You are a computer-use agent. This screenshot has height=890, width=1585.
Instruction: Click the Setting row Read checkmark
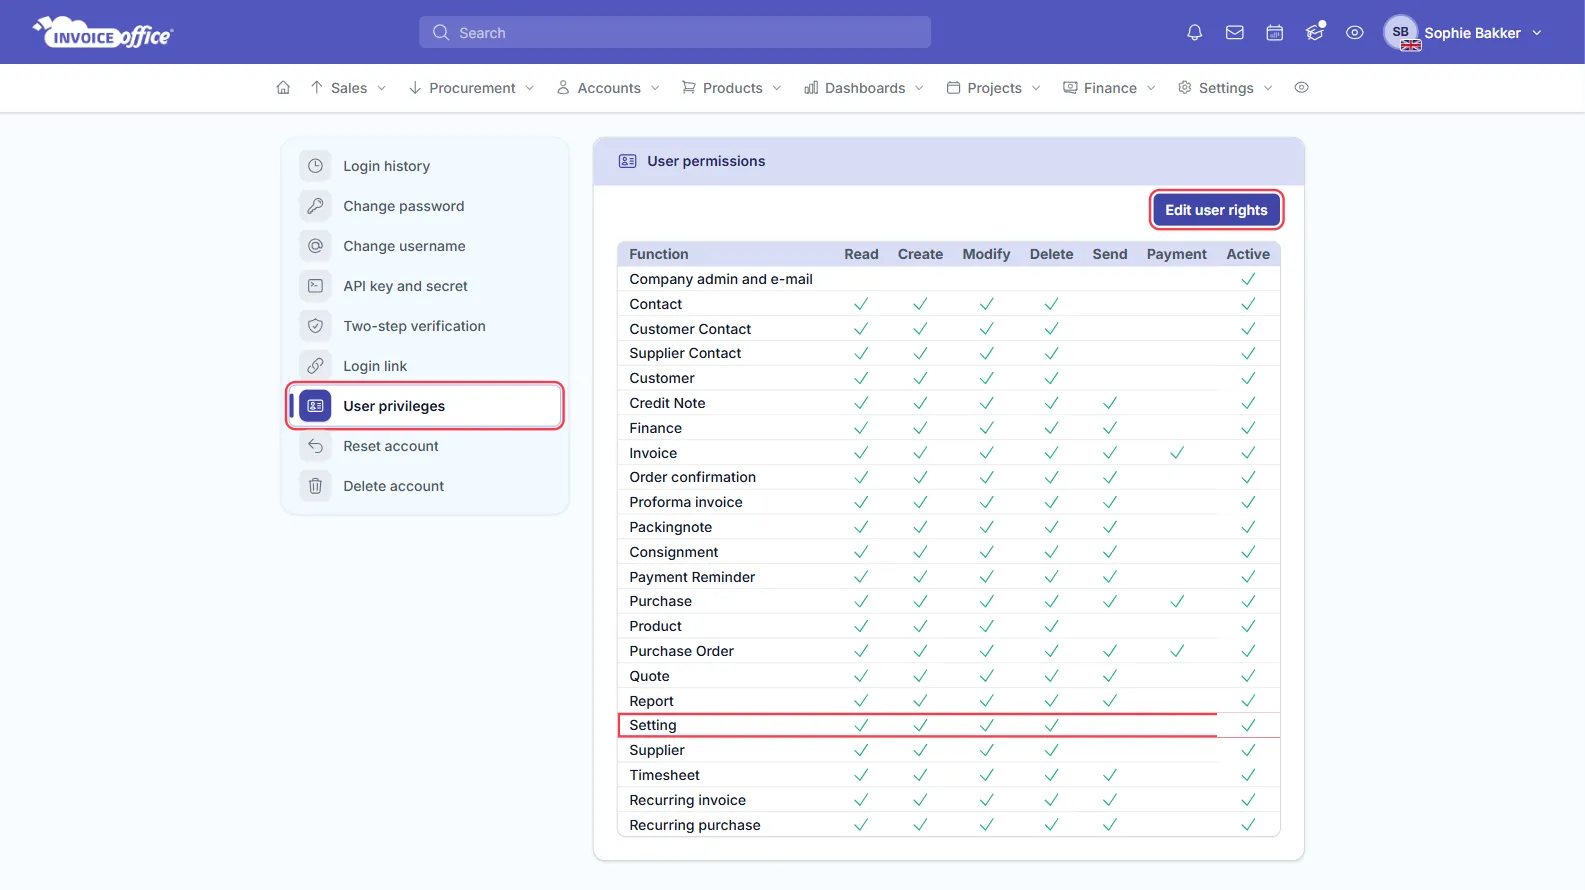click(861, 725)
